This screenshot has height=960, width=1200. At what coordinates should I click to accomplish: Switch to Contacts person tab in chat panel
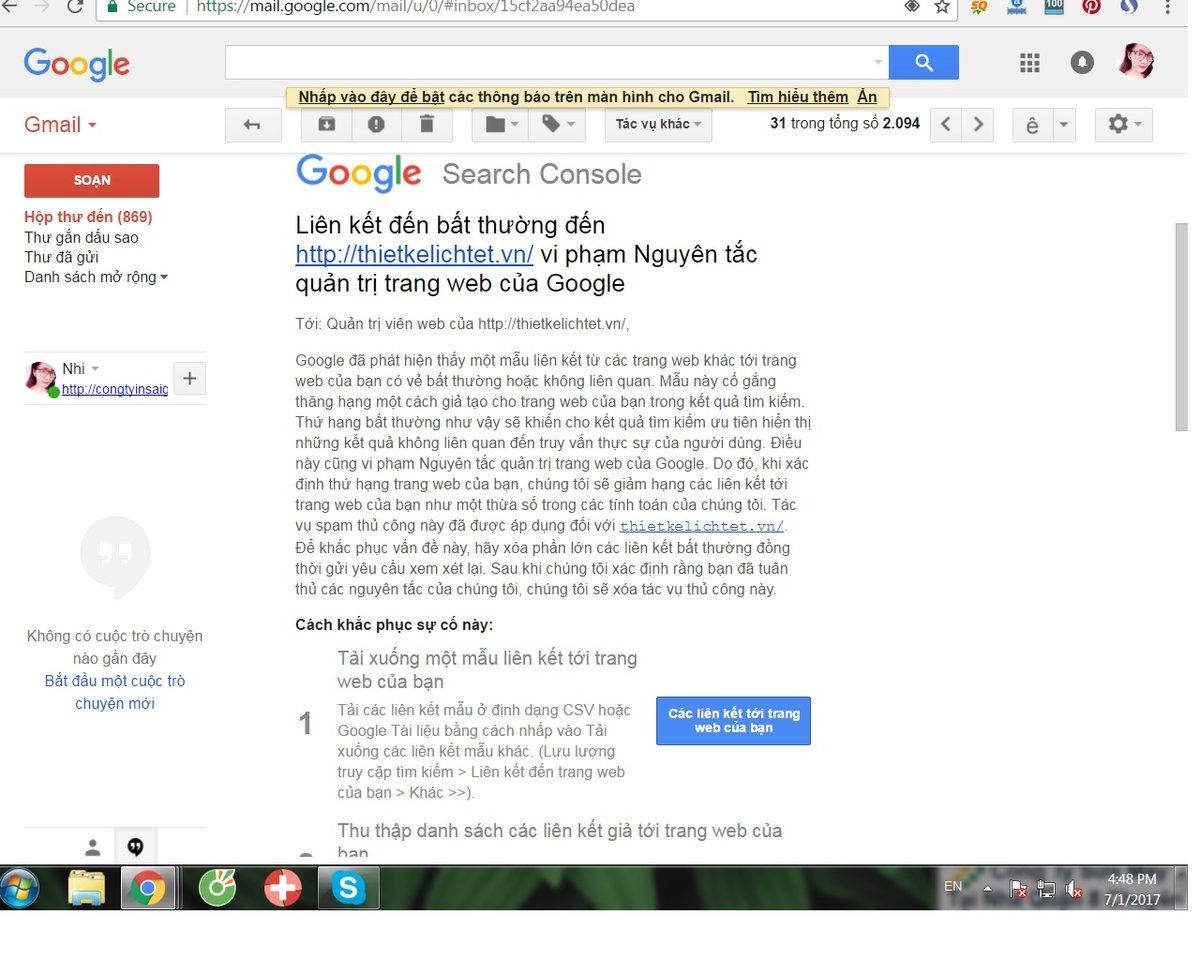[93, 848]
